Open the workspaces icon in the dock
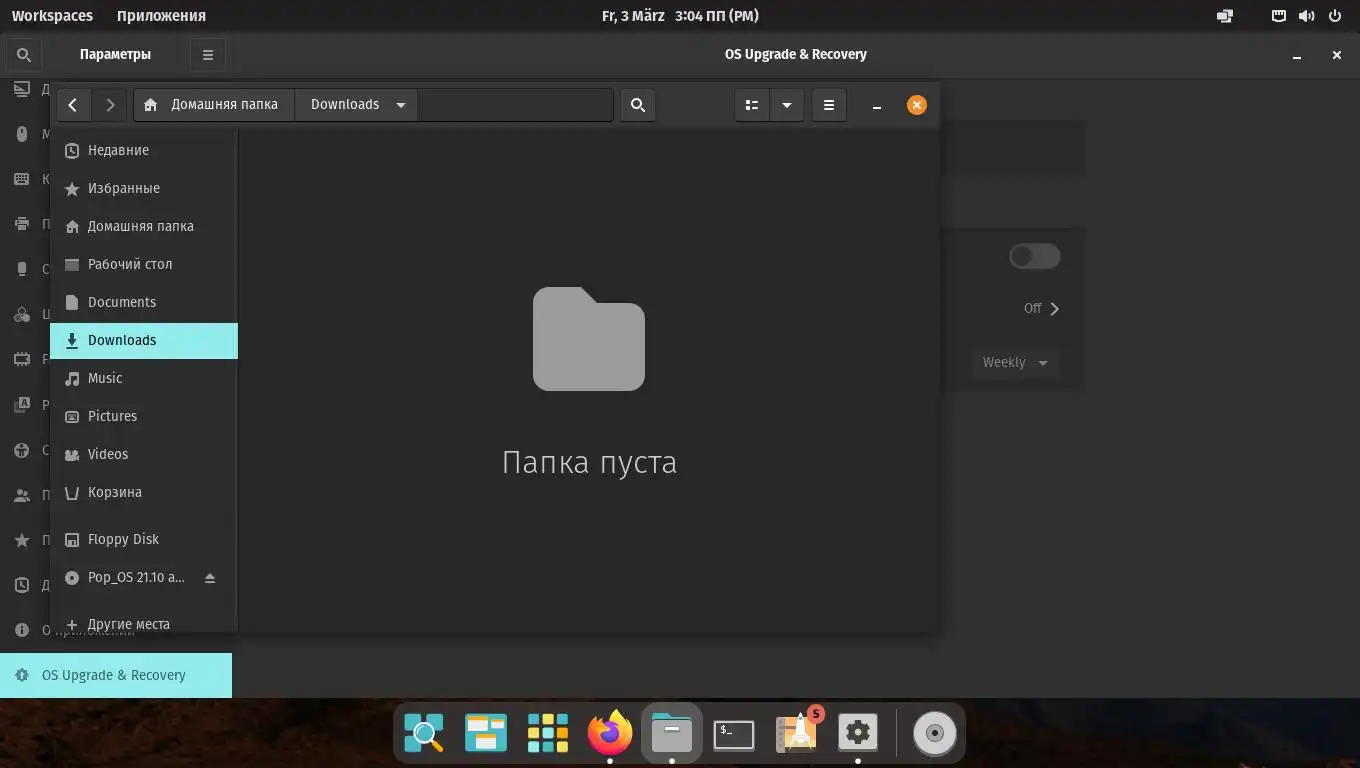The height and width of the screenshot is (768, 1360). pyautogui.click(x=486, y=733)
